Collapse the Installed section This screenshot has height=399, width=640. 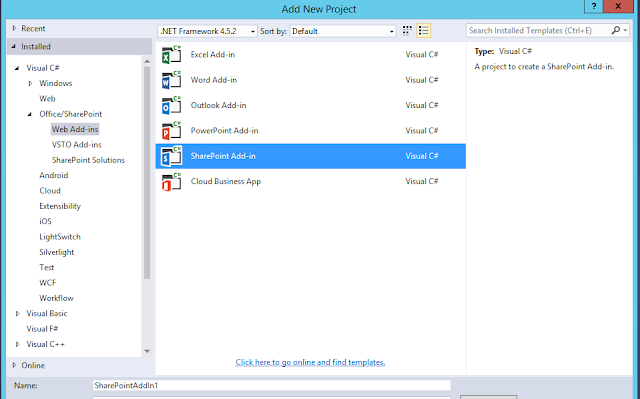(14, 47)
